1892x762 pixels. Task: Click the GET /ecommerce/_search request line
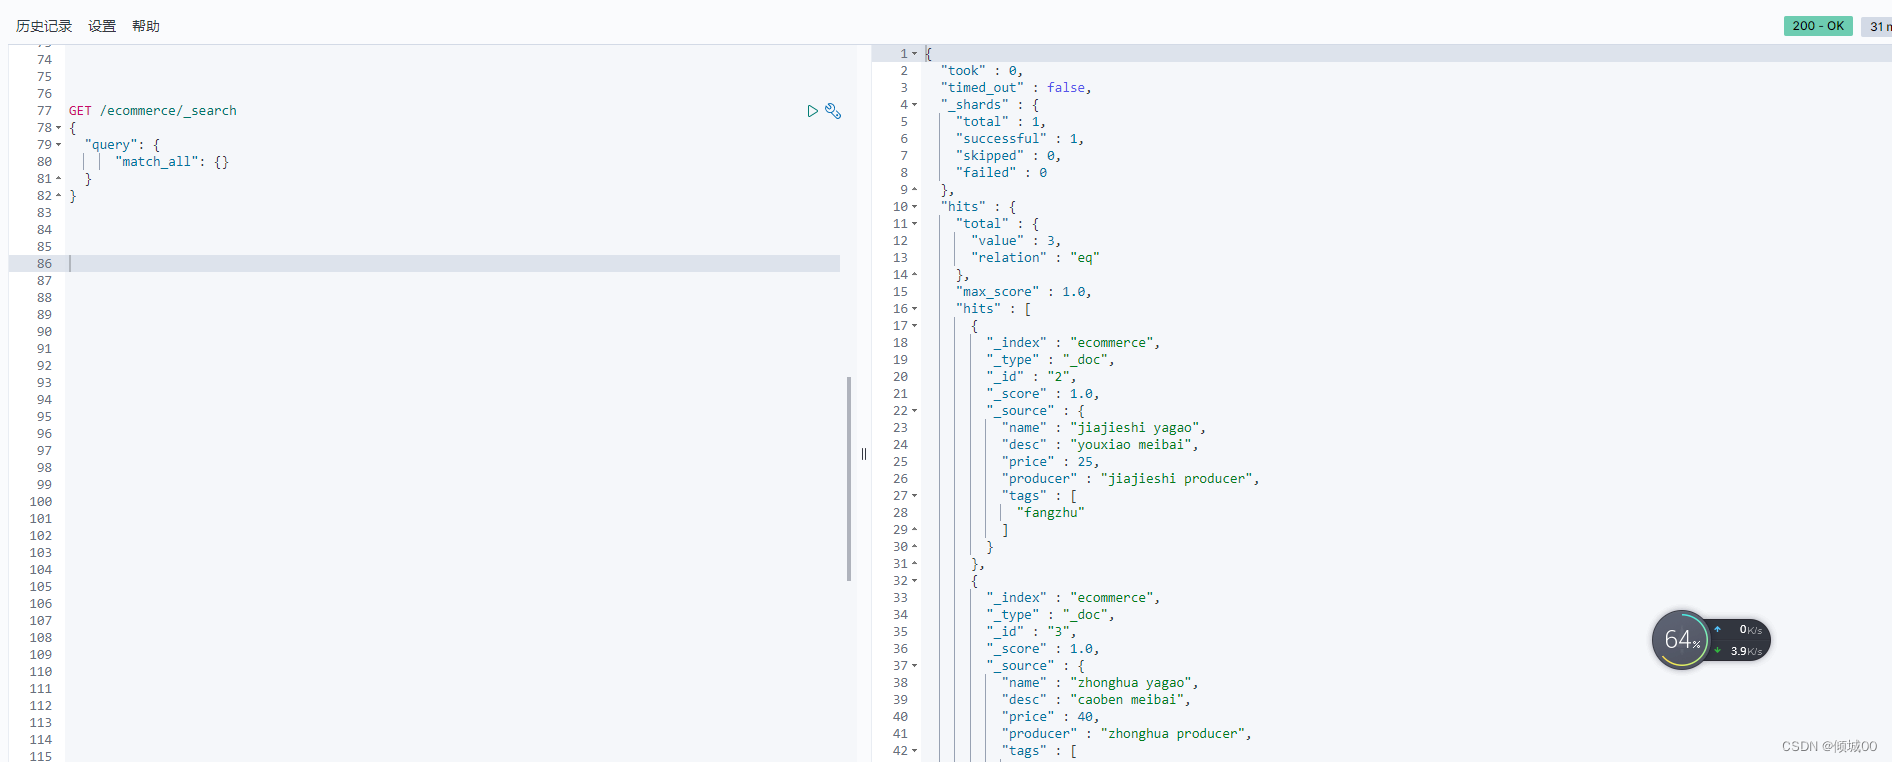coord(153,111)
